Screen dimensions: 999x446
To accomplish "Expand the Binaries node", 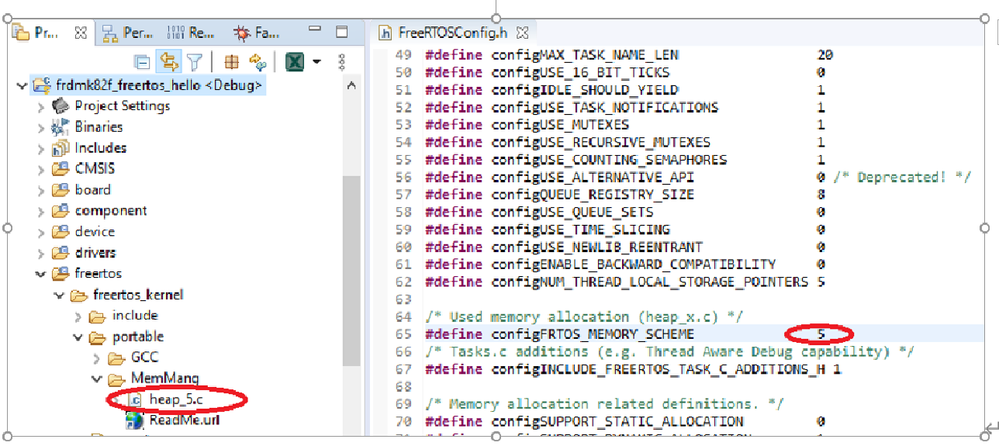I will [41, 127].
